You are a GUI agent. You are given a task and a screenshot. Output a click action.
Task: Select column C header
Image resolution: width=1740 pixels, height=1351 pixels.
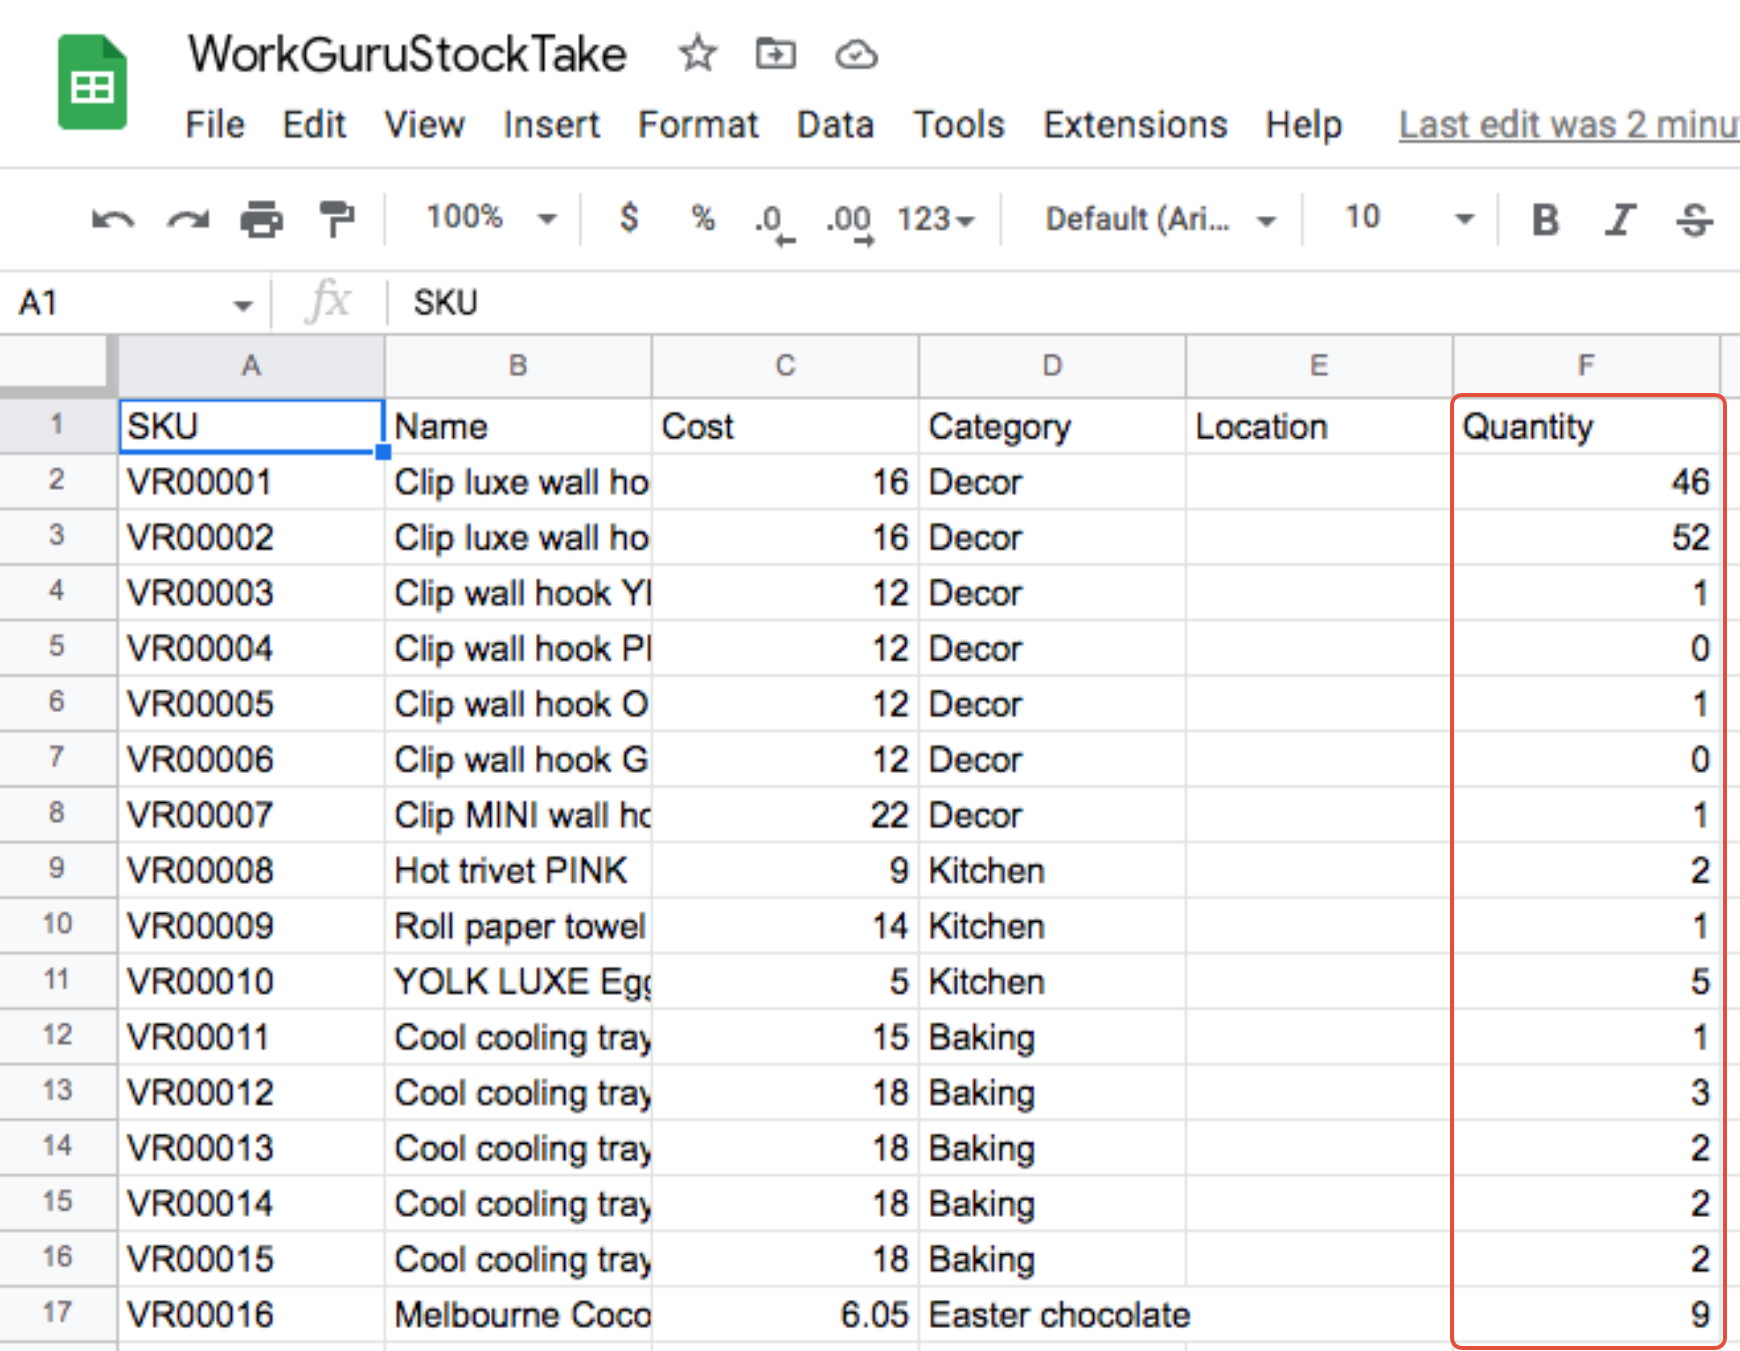[x=785, y=366]
